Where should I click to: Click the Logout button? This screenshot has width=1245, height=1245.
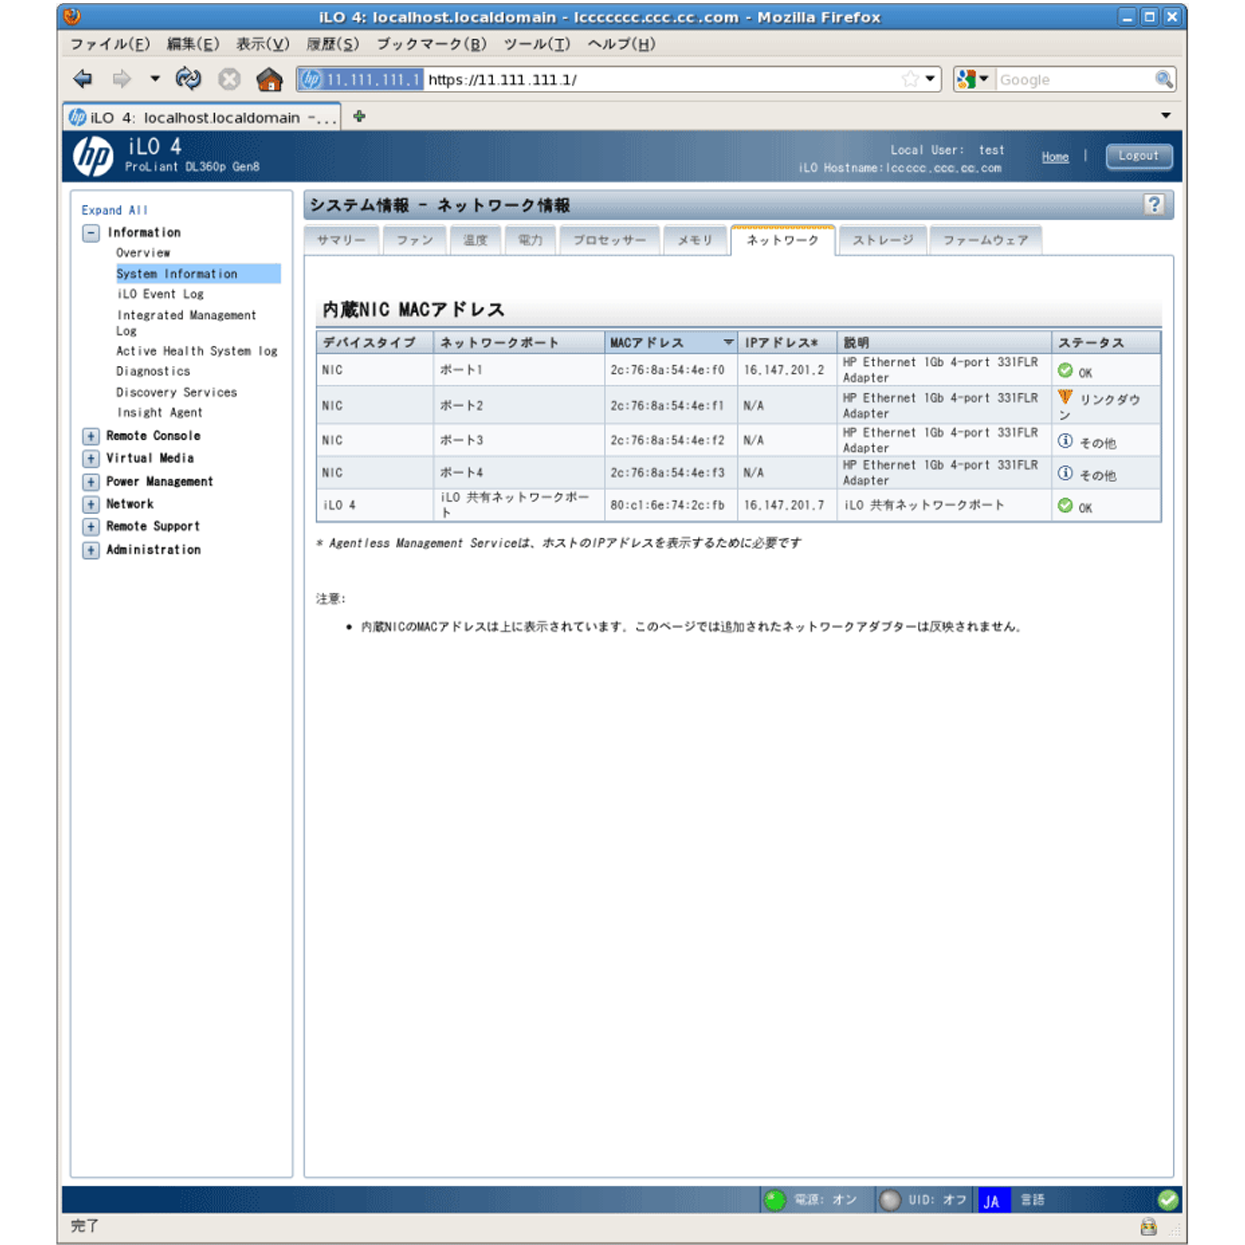coord(1138,156)
